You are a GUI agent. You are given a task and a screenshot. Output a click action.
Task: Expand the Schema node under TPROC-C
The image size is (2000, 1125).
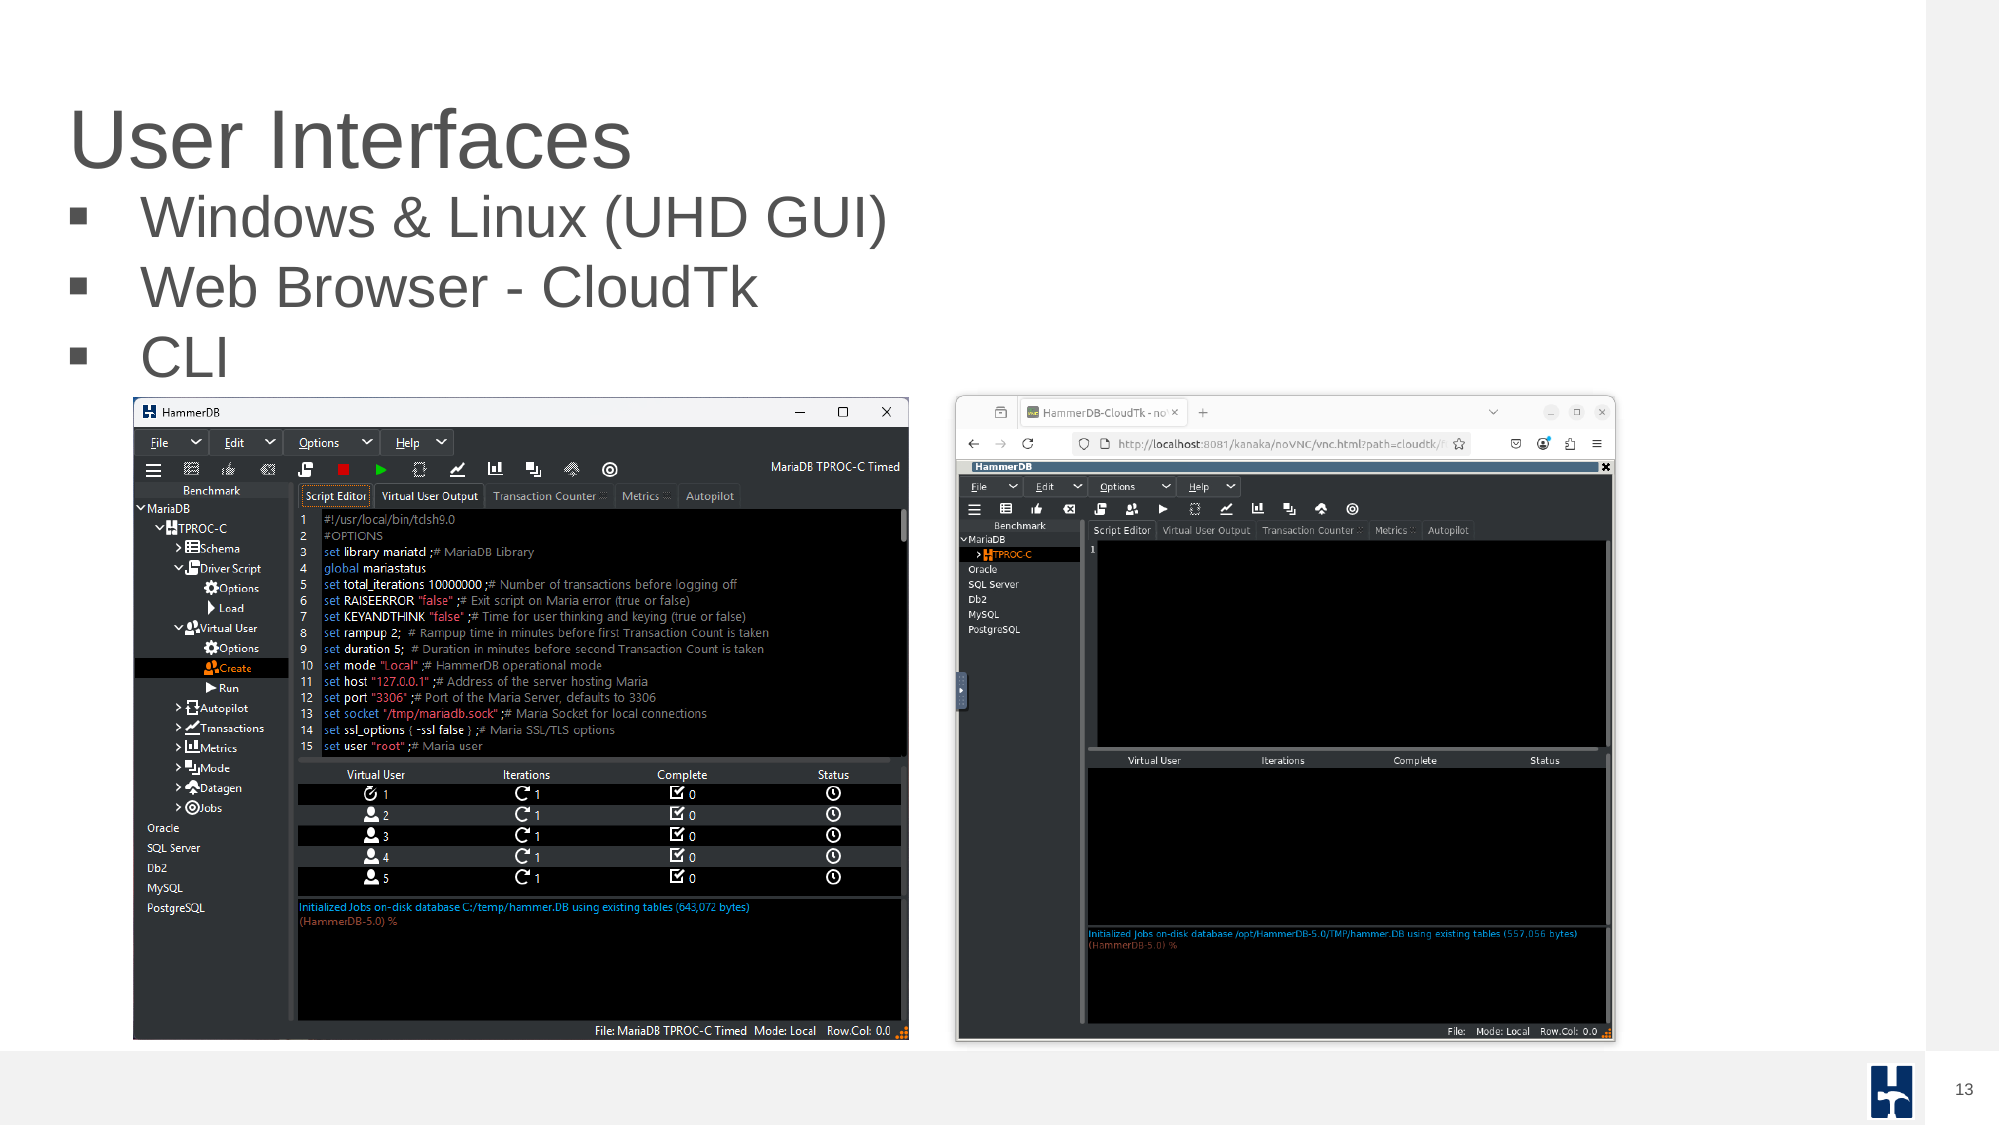click(179, 548)
